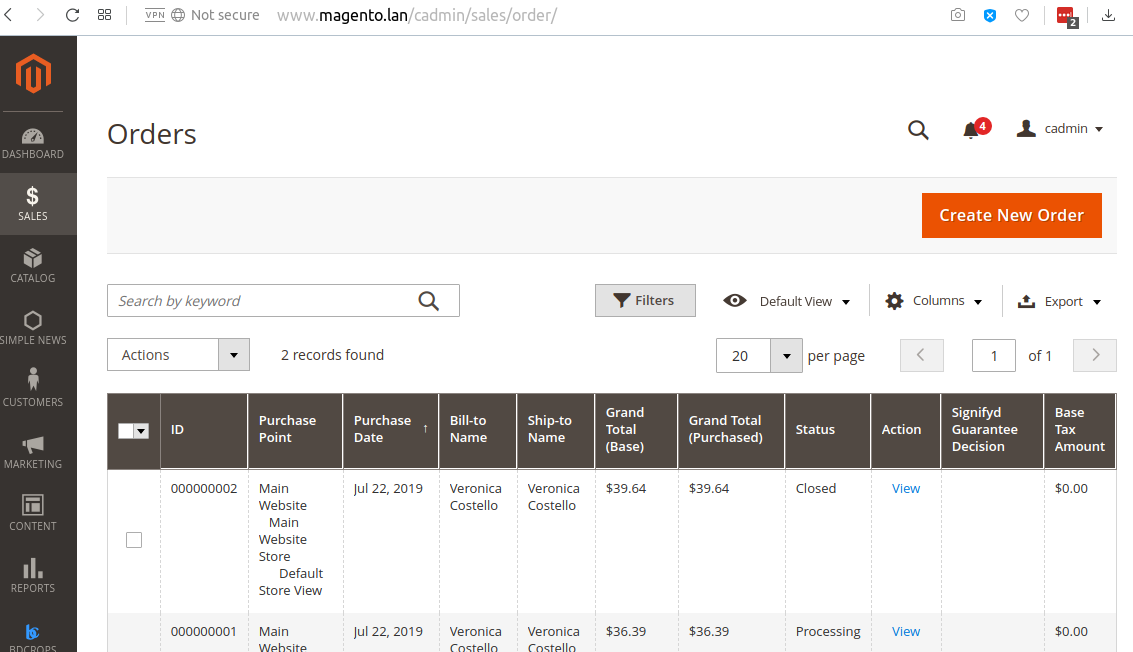This screenshot has height=652, width=1133.
Task: Open the Marketing sidebar menu
Action: point(33,452)
